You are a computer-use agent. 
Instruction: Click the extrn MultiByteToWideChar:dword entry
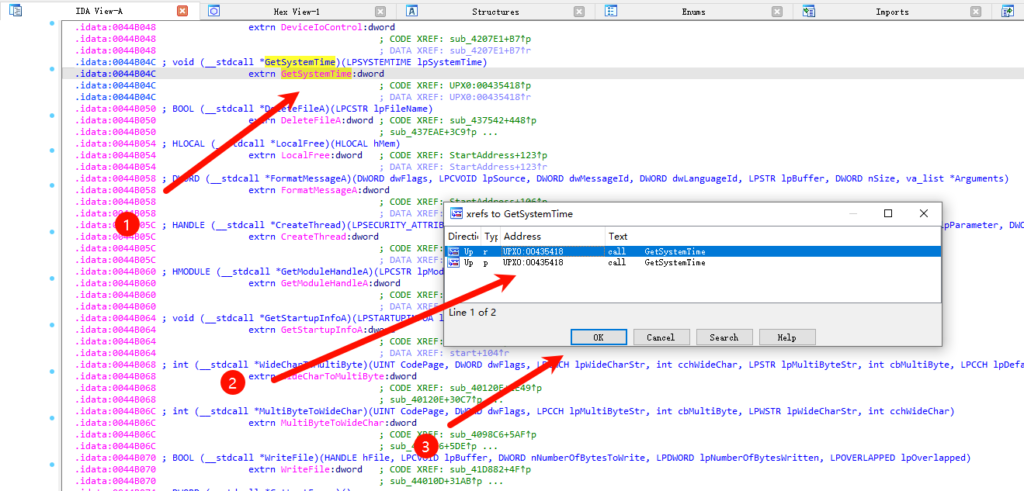click(332, 422)
